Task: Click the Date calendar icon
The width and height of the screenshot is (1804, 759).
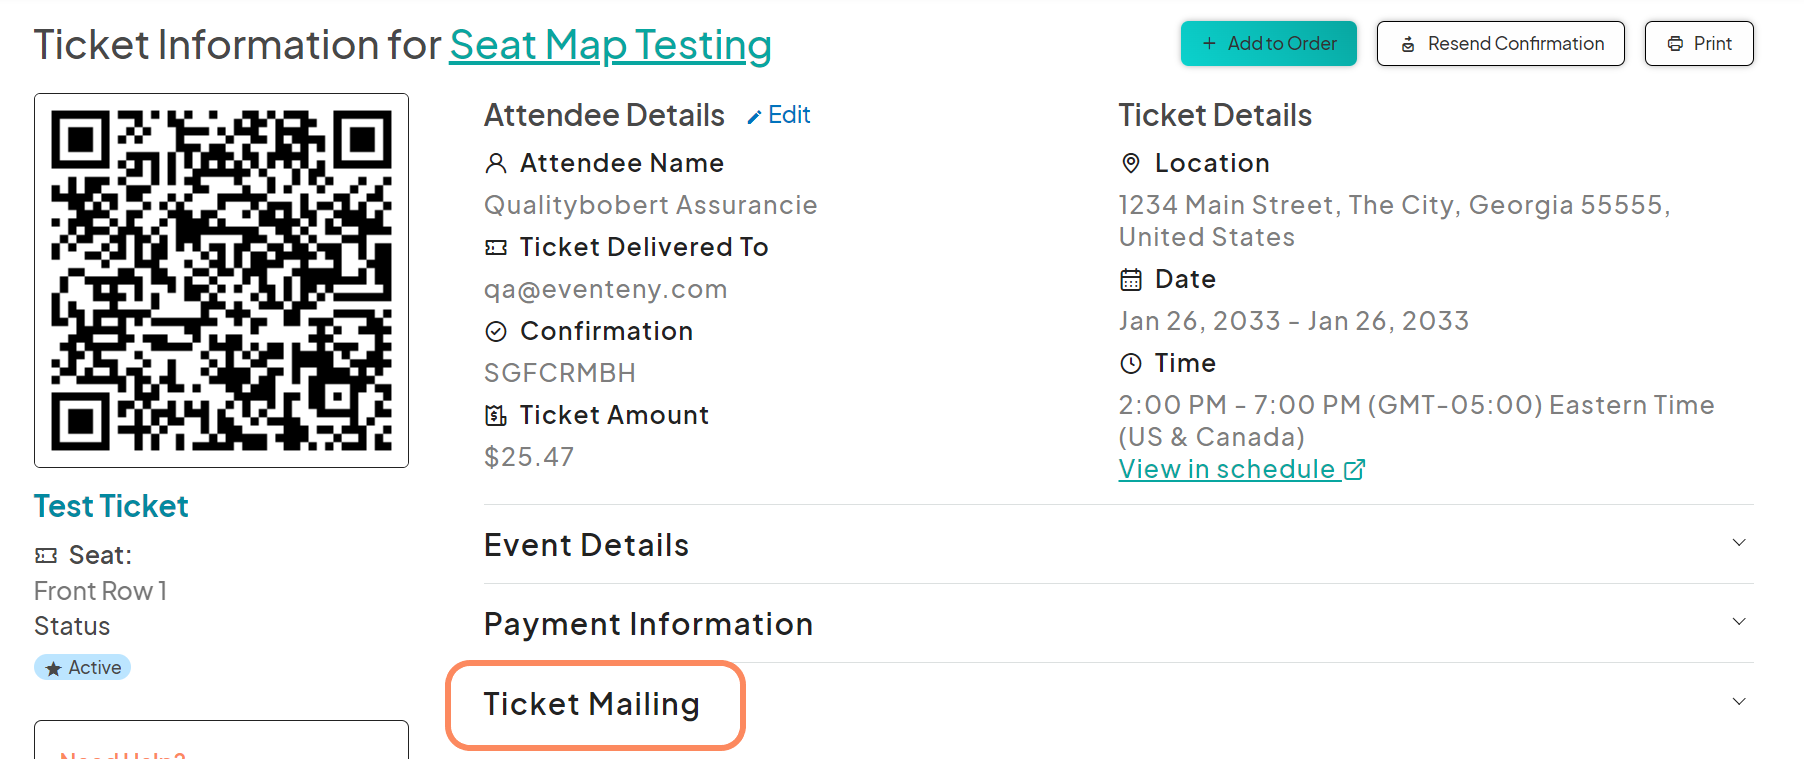Action: (x=1131, y=279)
